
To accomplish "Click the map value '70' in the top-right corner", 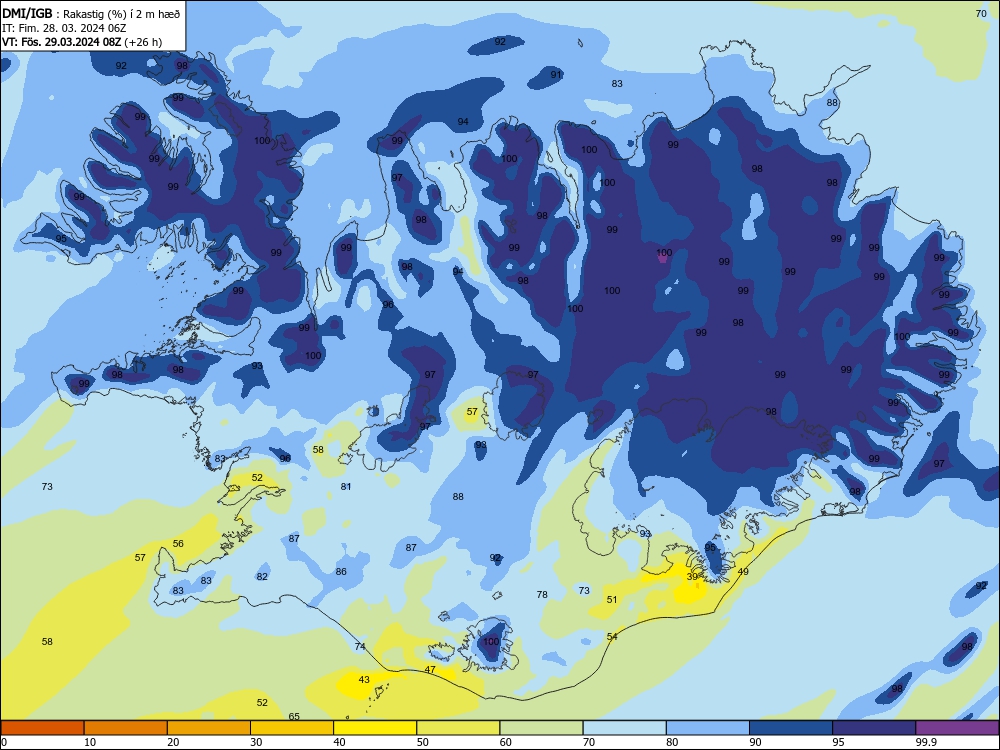I will click(x=982, y=13).
